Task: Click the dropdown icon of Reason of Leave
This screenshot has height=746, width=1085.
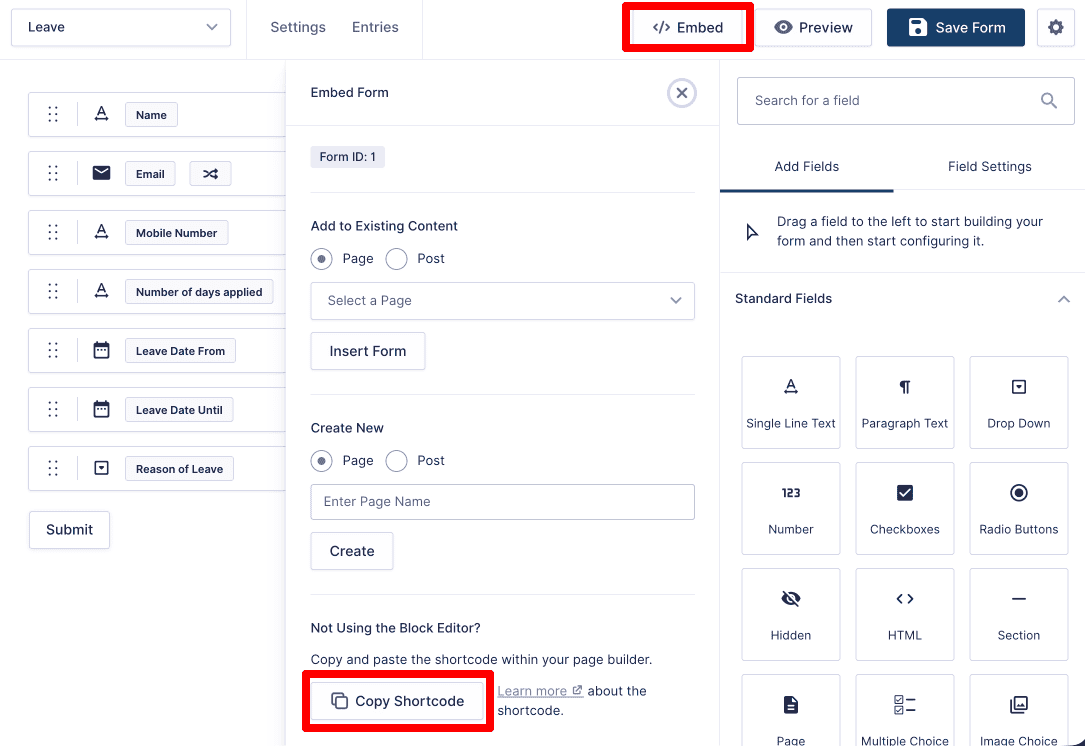Action: [101, 468]
